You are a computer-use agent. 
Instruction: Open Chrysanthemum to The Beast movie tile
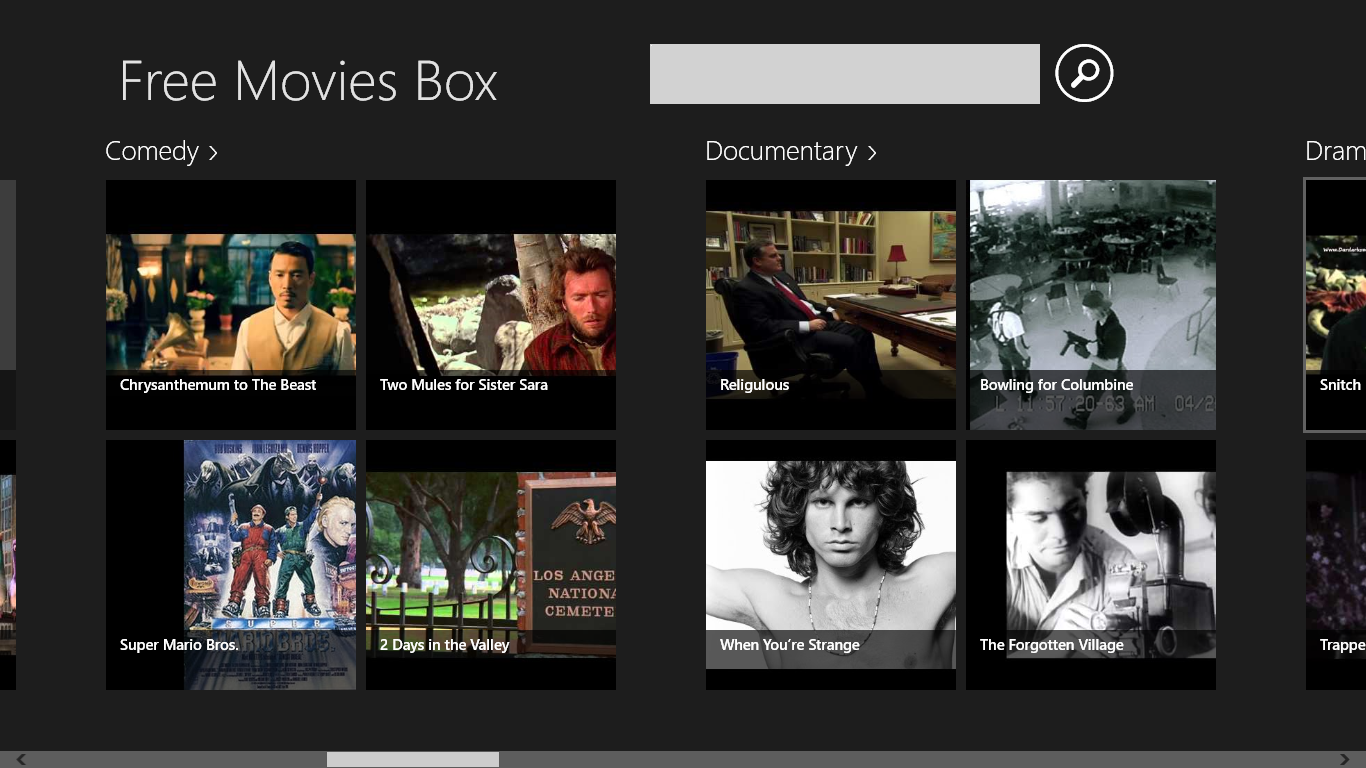click(231, 305)
